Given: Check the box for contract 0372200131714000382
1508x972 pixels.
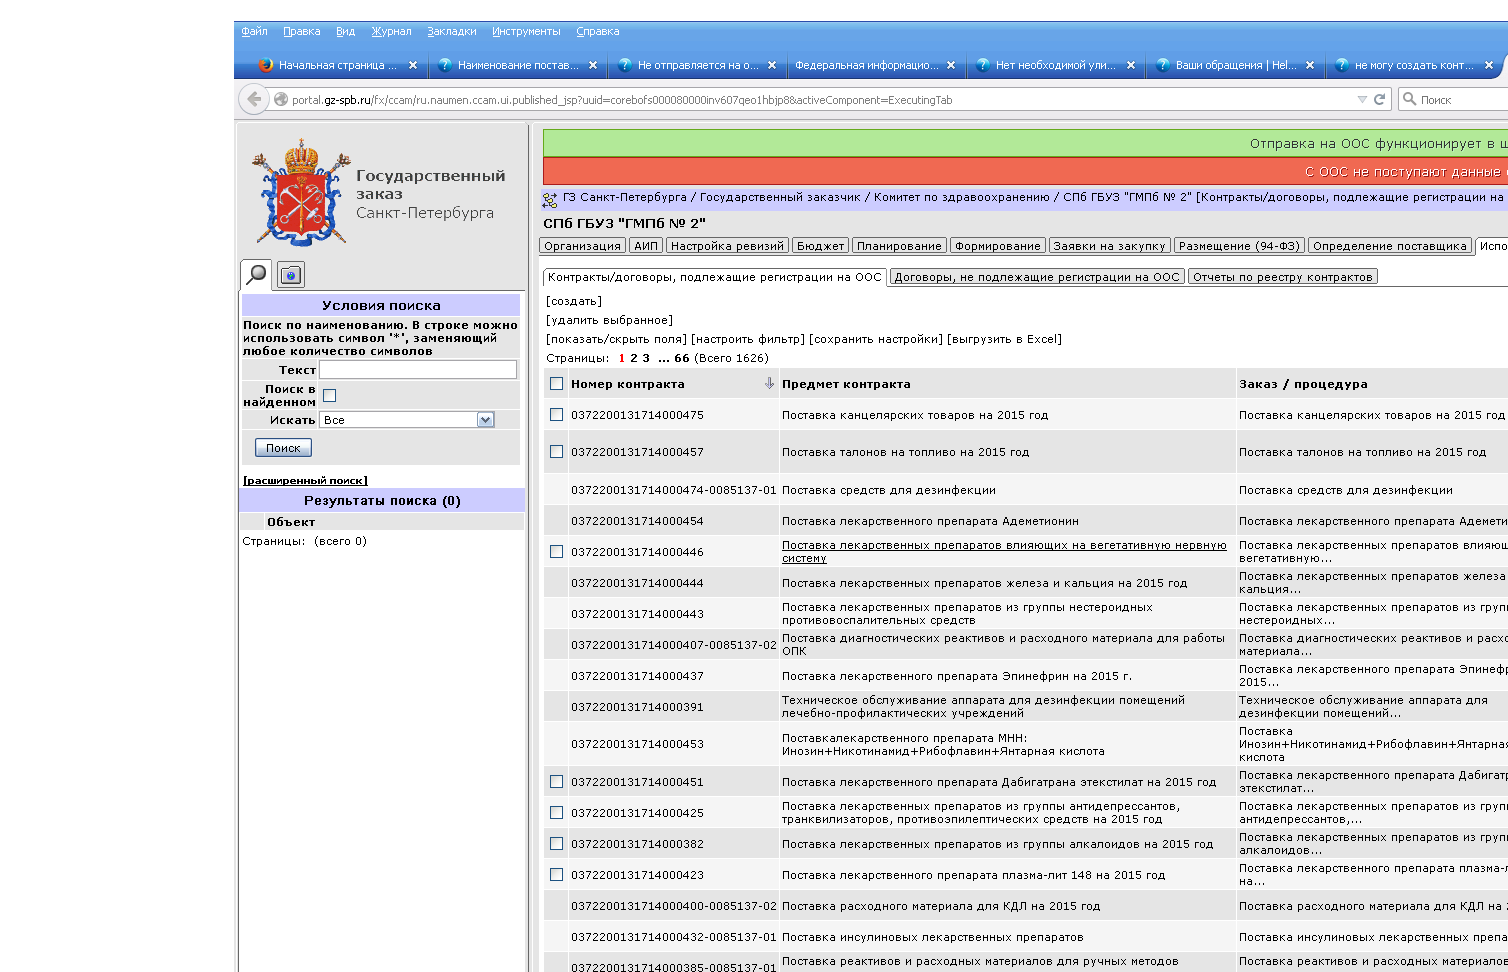Looking at the screenshot, I should tap(557, 843).
